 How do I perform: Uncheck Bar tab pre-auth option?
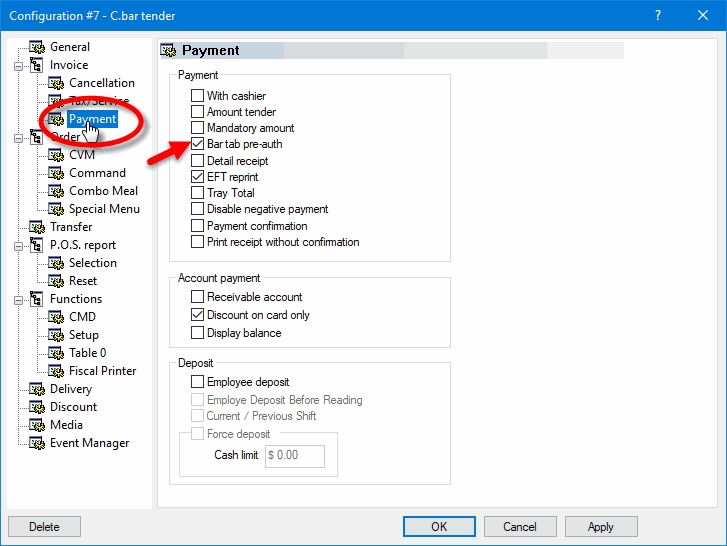pos(198,144)
